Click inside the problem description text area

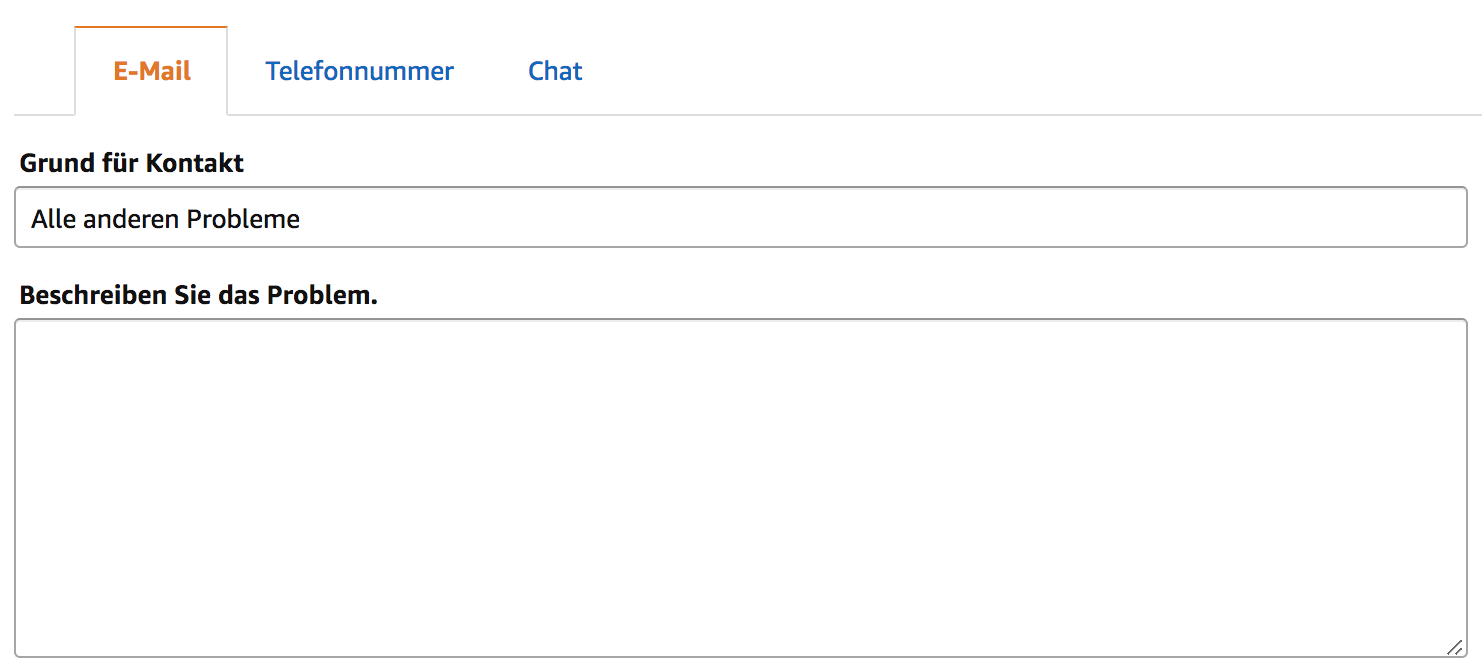tap(741, 488)
